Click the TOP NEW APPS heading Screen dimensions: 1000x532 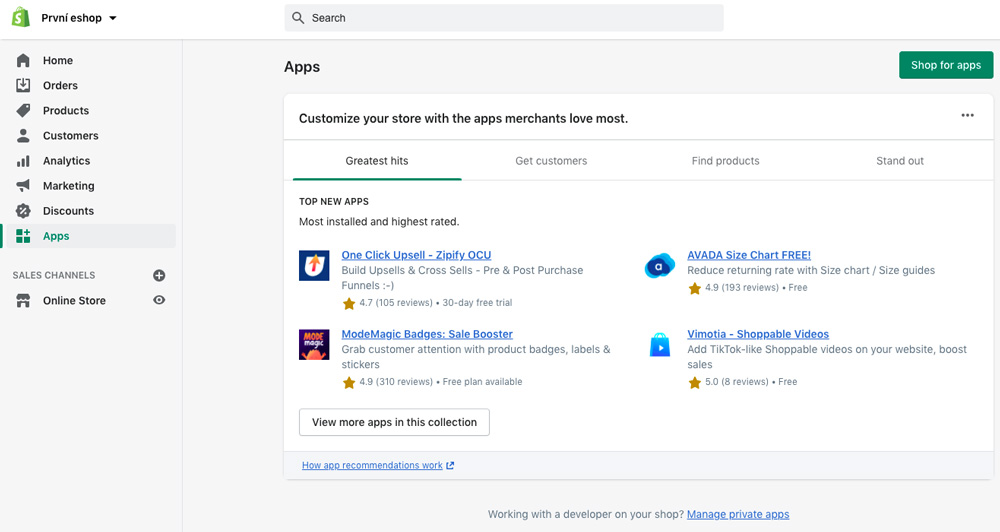tap(334, 202)
